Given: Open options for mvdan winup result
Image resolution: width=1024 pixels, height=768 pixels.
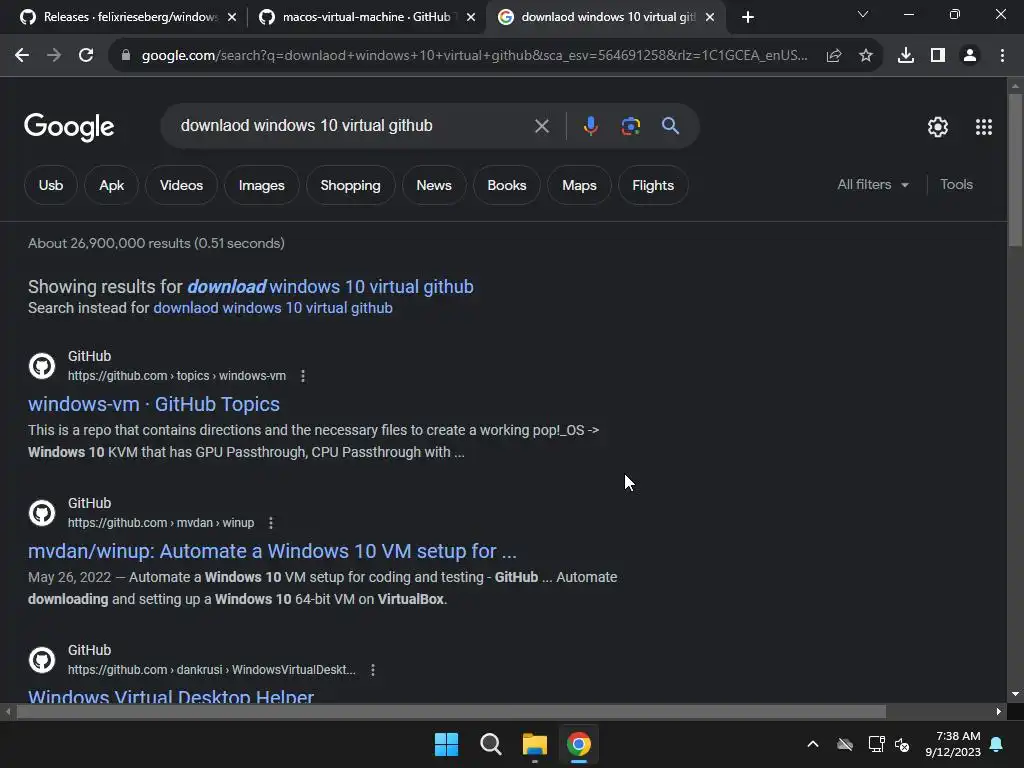Looking at the screenshot, I should (x=271, y=523).
